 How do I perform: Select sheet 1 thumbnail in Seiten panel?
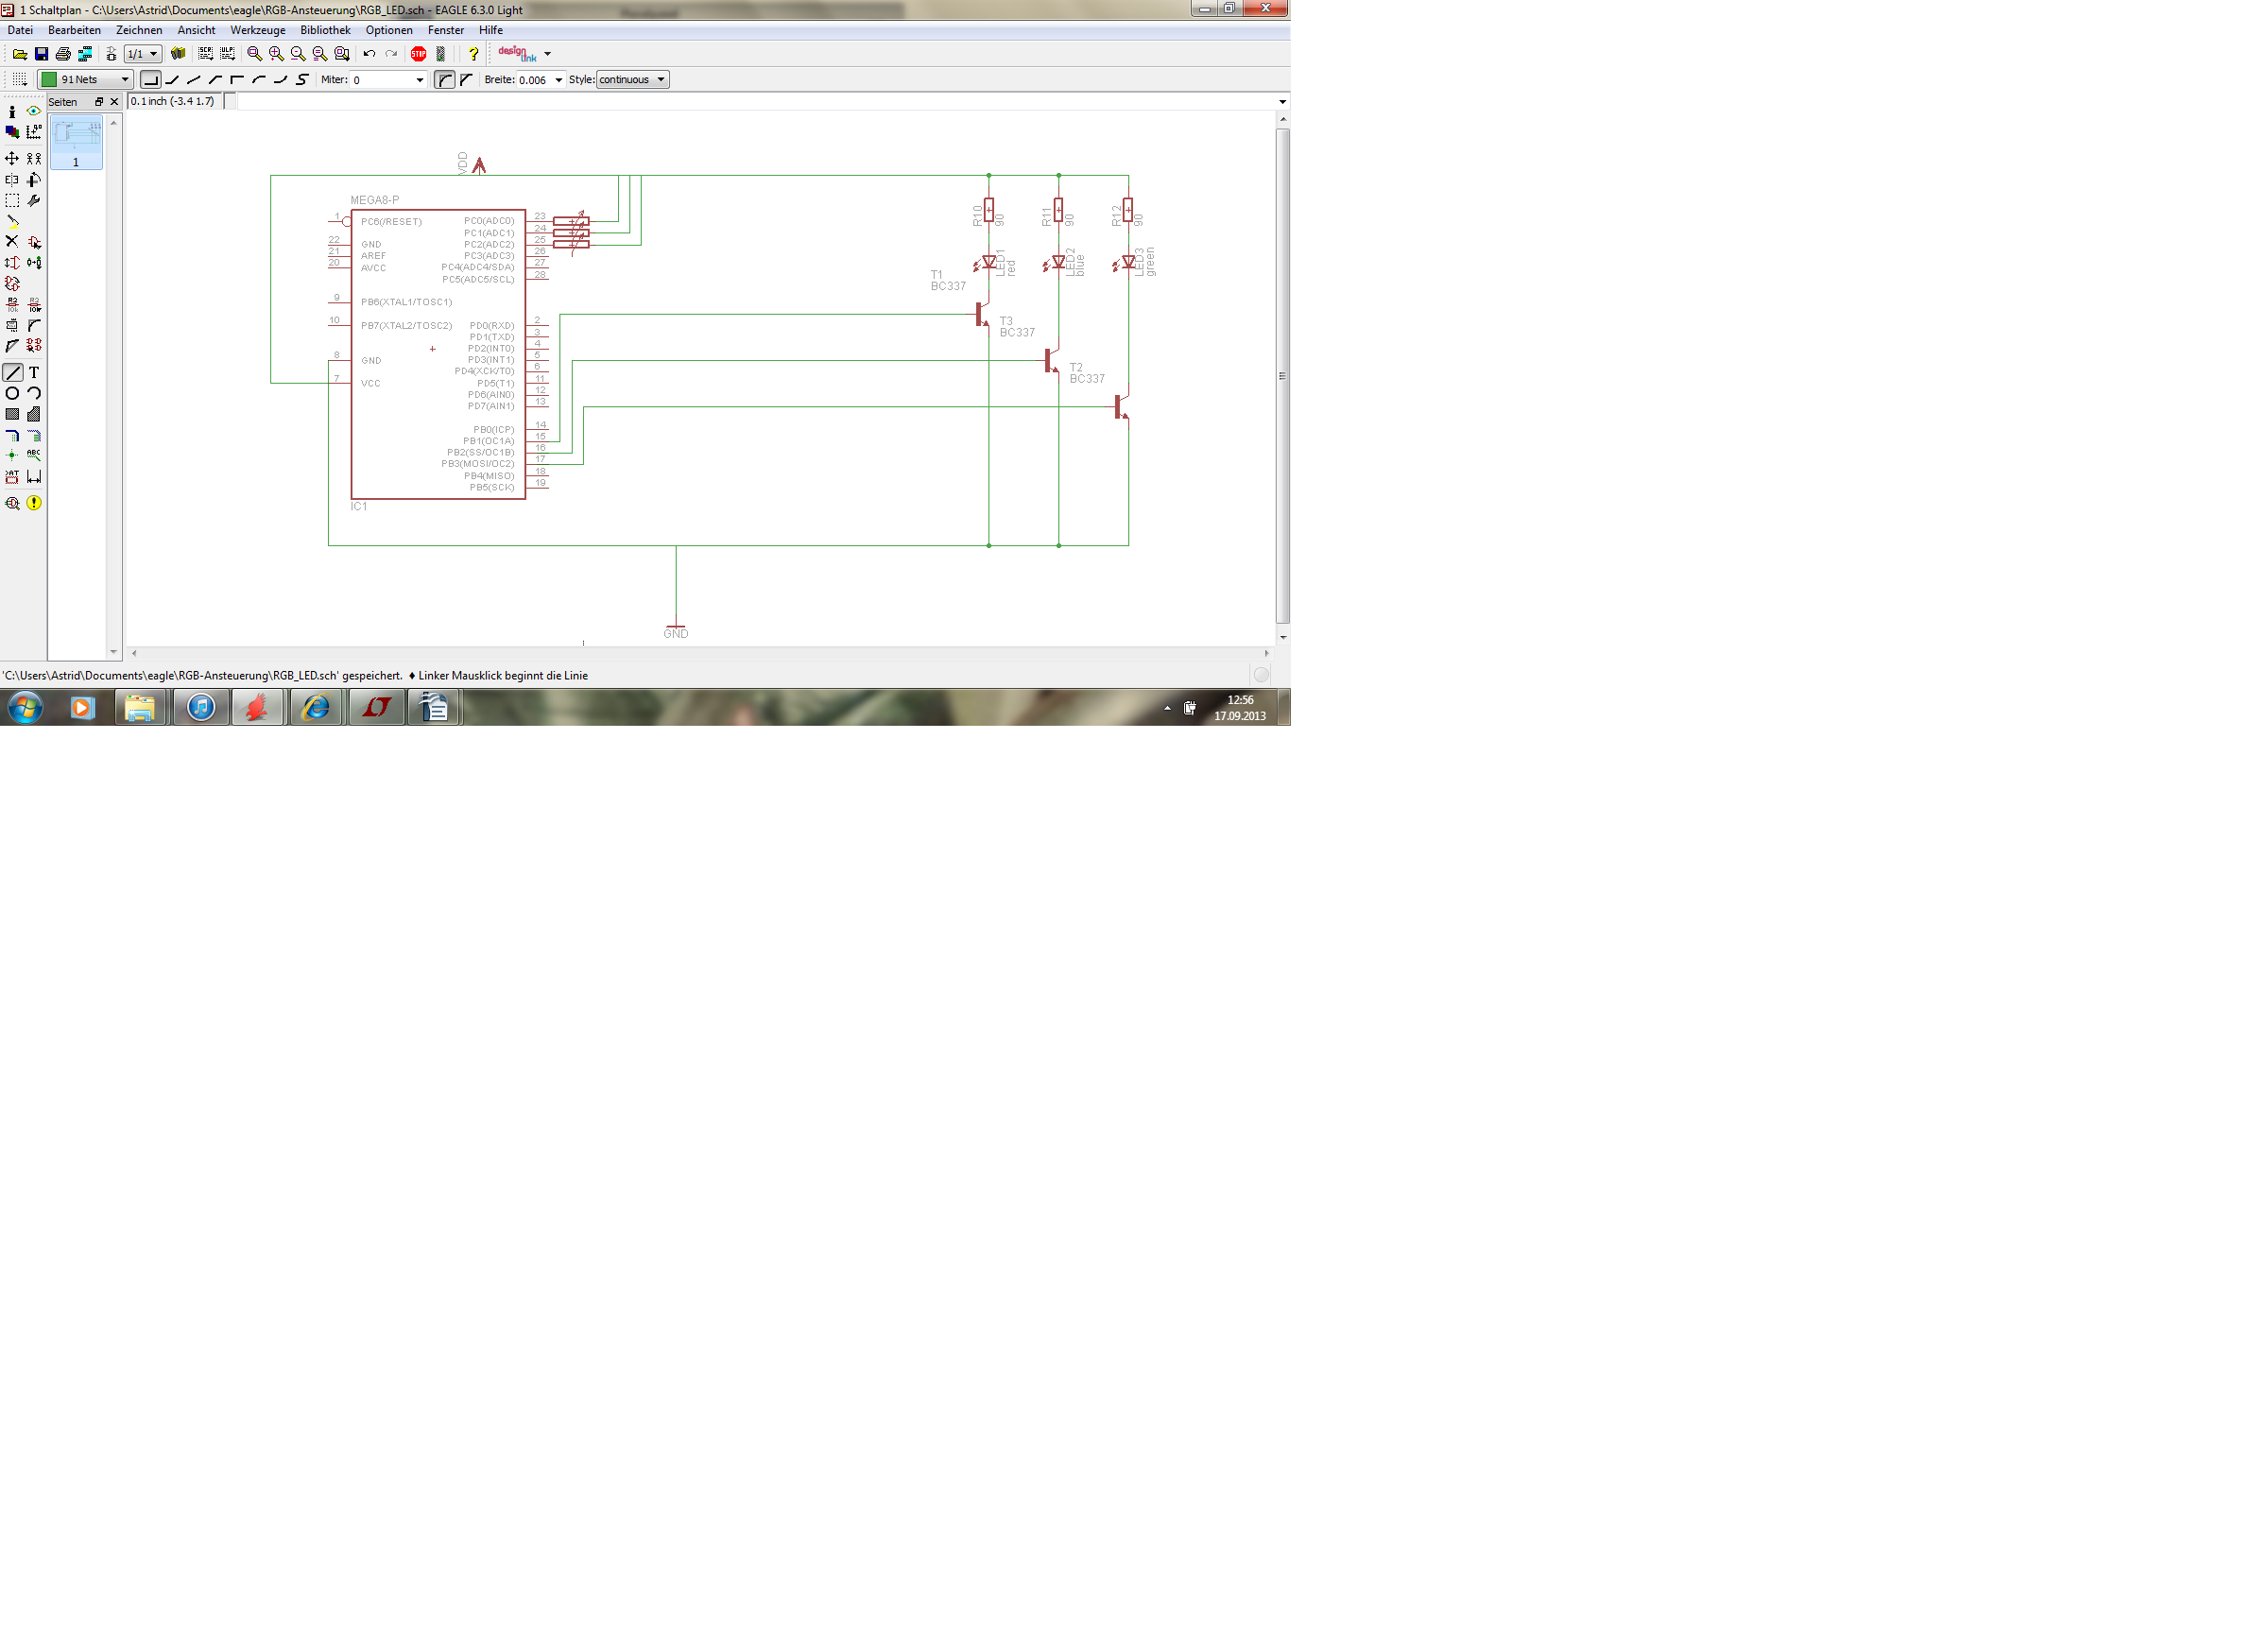(x=76, y=142)
